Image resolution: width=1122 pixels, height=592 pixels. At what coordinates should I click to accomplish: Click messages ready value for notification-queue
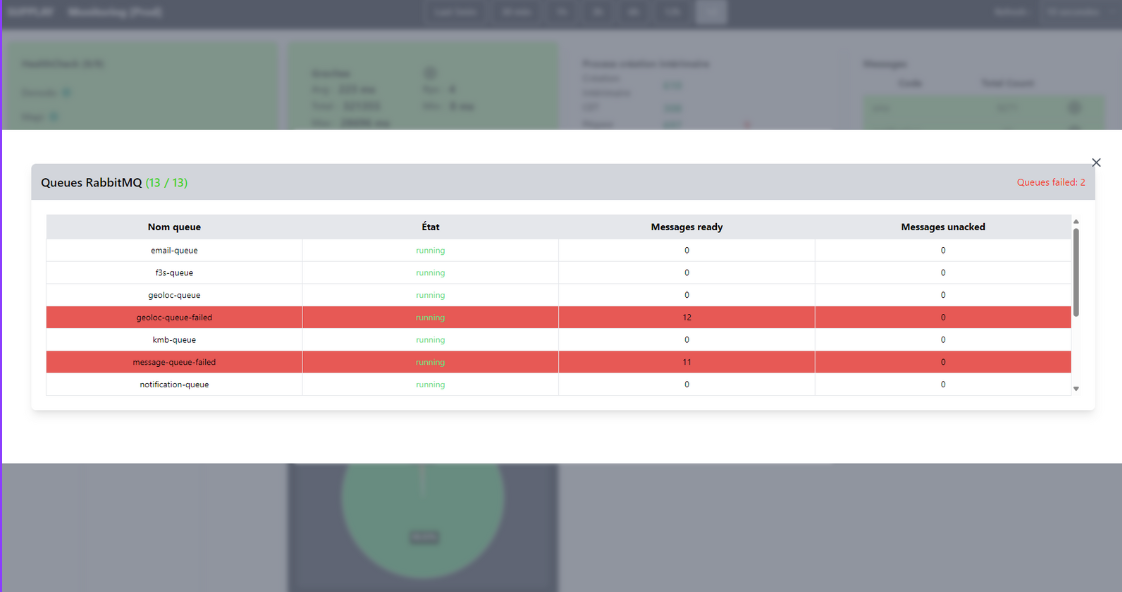pos(686,384)
